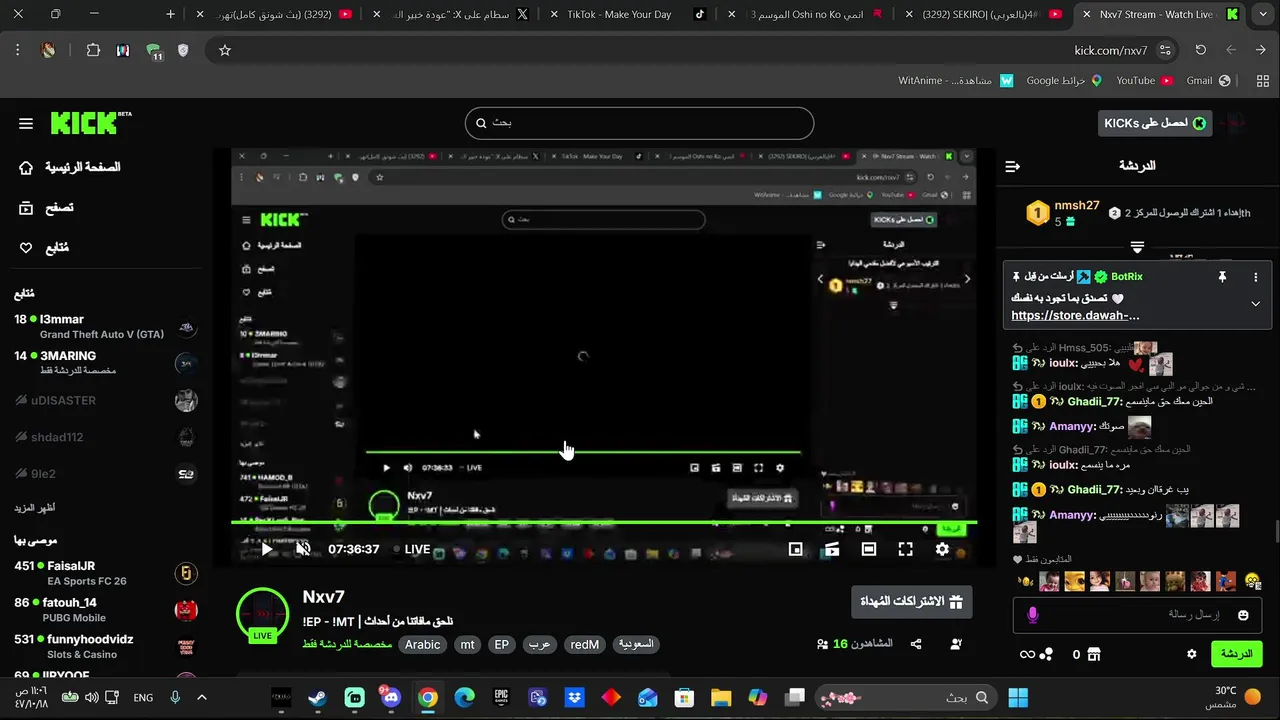The height and width of the screenshot is (720, 1280).
Task: Click the green chat send button
Action: pos(1236,654)
